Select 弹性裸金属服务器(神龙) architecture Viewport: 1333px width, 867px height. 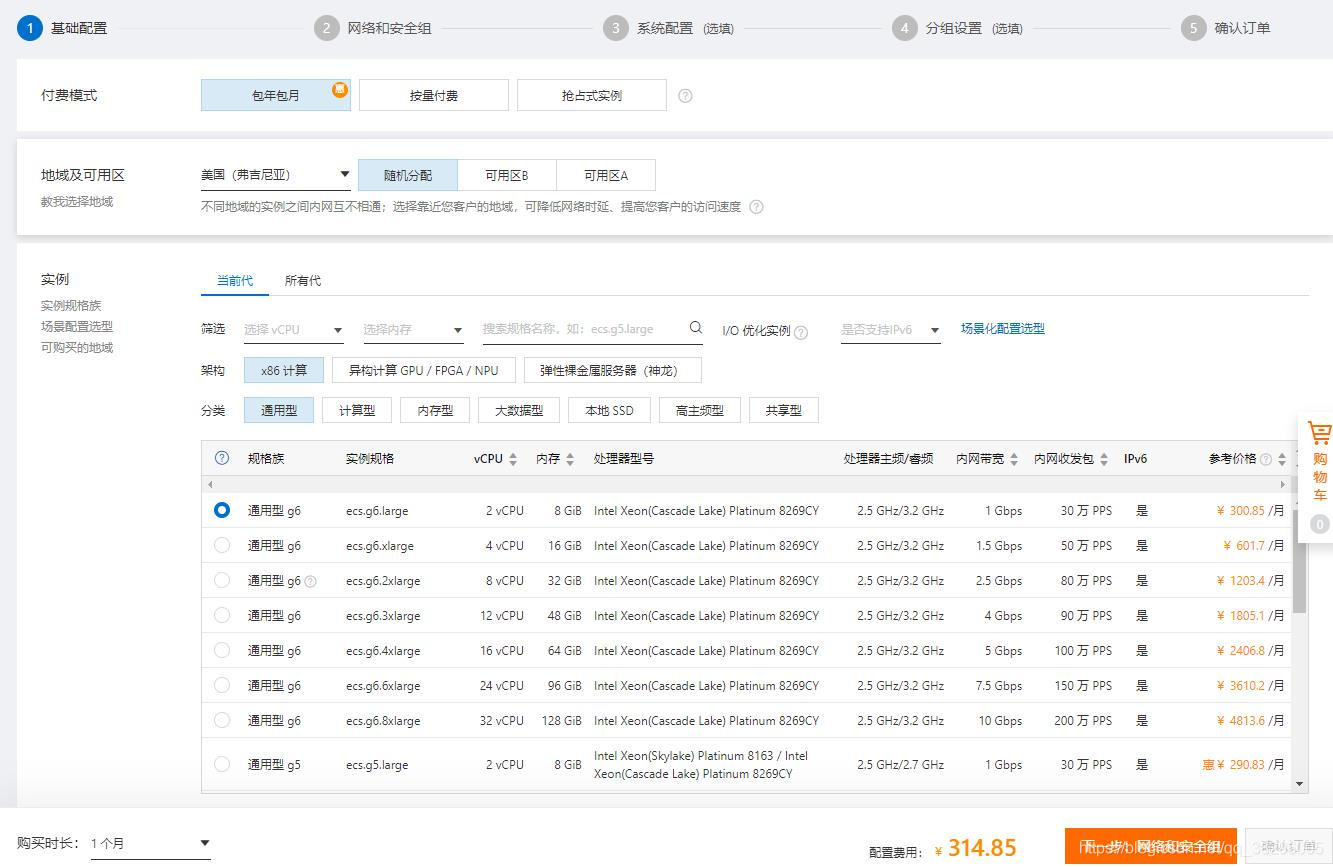(x=613, y=370)
